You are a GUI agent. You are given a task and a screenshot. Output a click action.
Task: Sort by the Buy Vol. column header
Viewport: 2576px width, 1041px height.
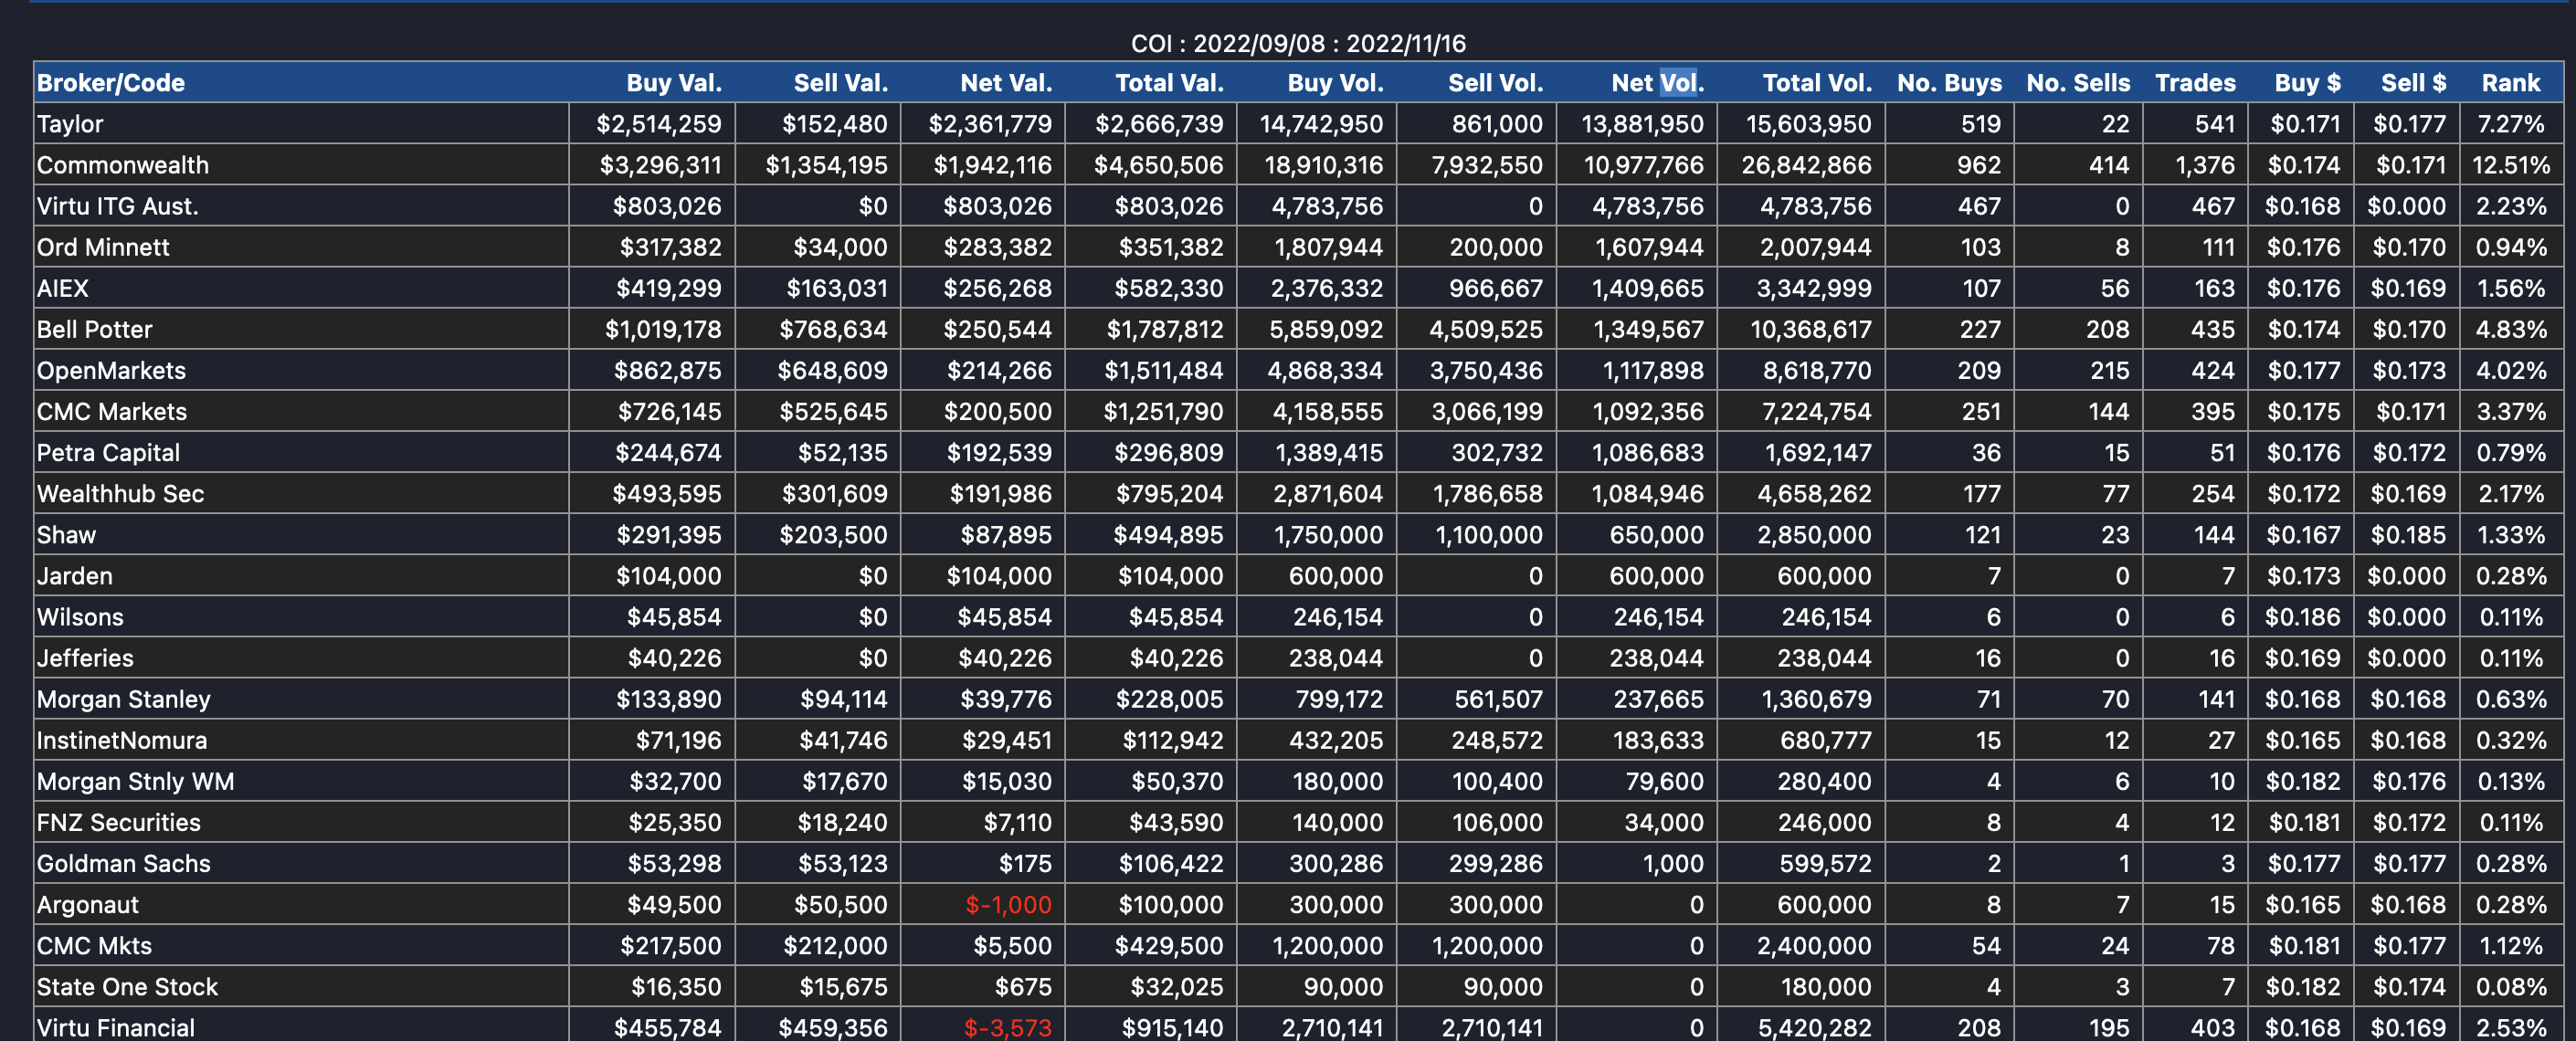(x=1335, y=83)
